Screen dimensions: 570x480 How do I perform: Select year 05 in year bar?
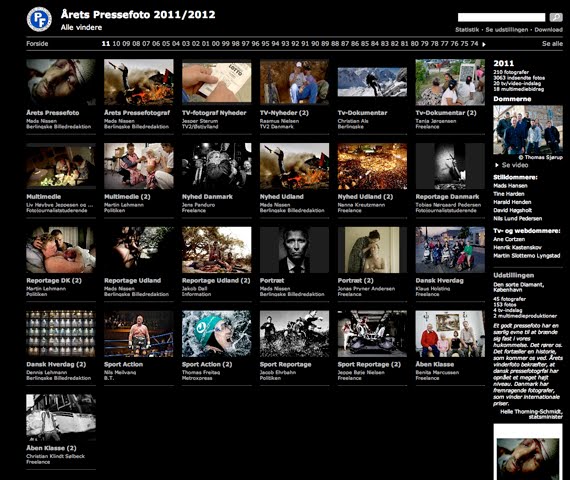click(166, 44)
